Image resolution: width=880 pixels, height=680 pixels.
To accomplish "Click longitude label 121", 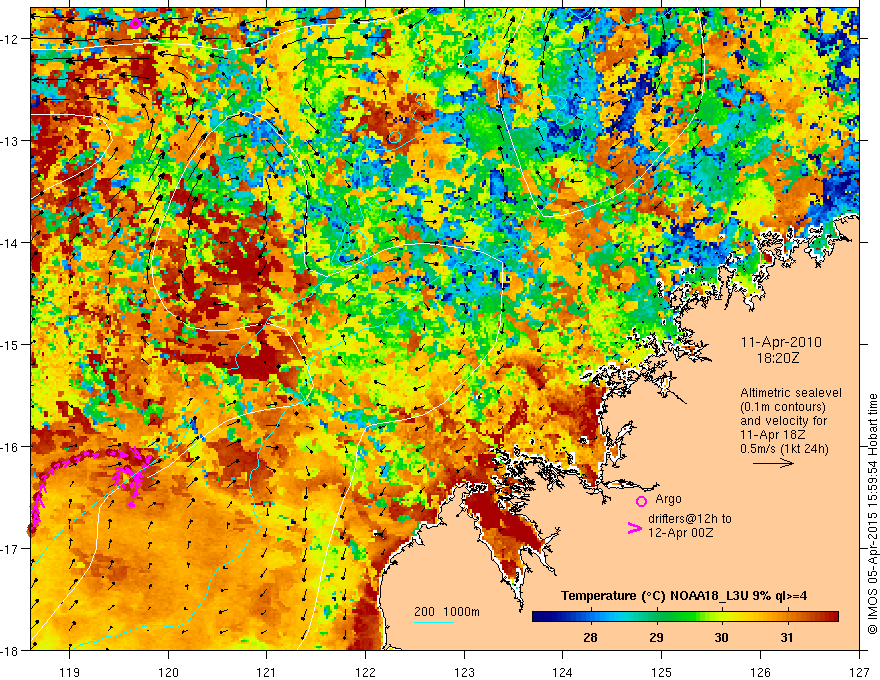I will click(x=267, y=673).
